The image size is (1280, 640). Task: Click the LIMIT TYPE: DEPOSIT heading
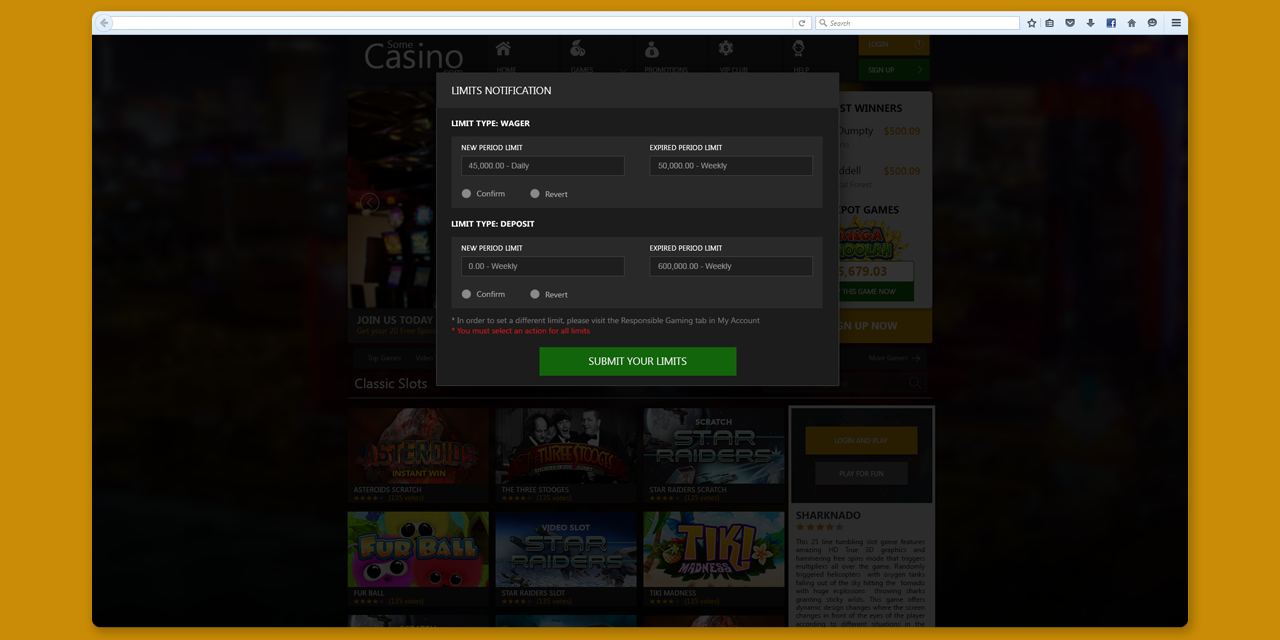click(493, 224)
